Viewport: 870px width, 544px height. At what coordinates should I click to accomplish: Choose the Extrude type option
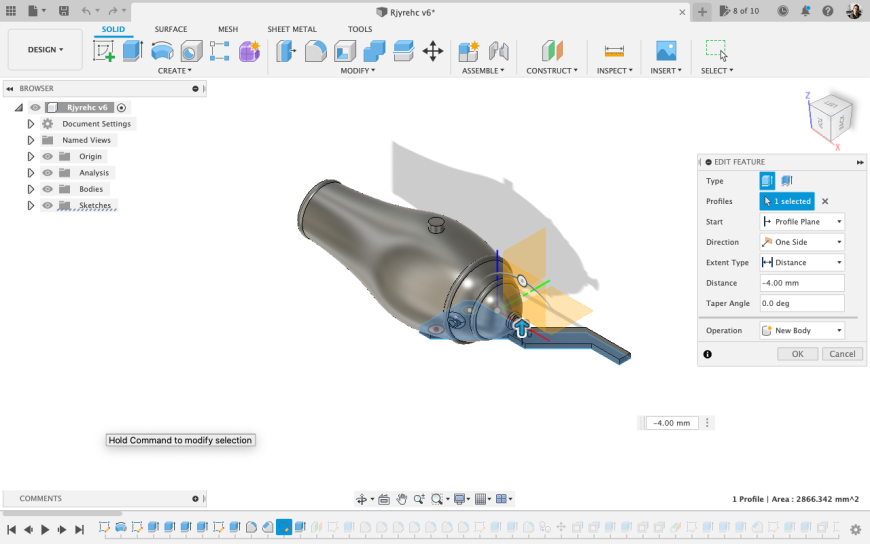767,181
